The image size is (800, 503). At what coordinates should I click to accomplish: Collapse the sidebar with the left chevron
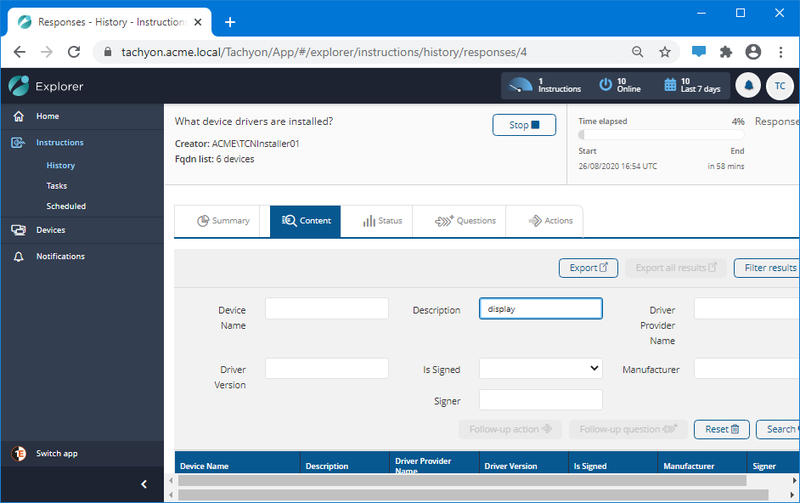pos(144,484)
